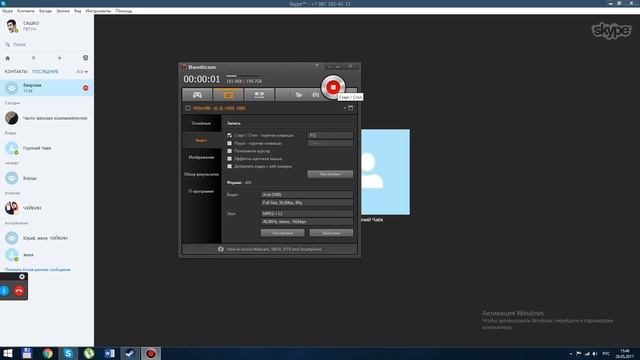This screenshot has width=640, height=360.
Task: Expand the resolution dropdown arrow in Bandicam
Action: (x=344, y=108)
